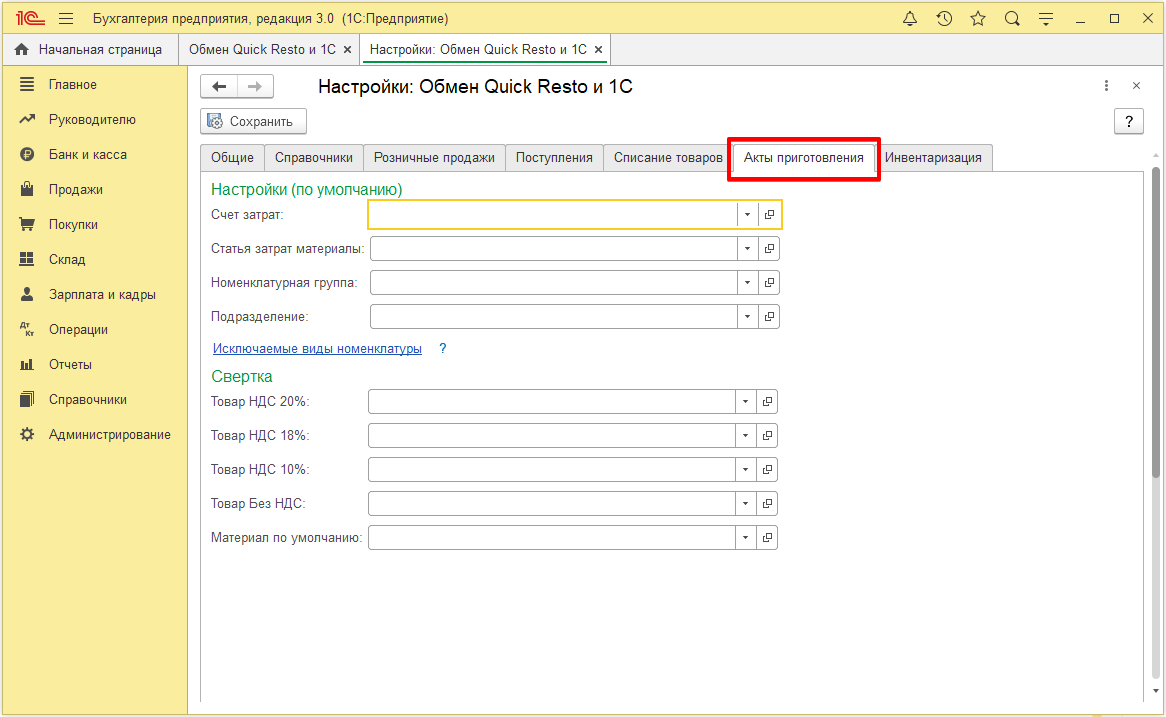This screenshot has height=717, width=1166.
Task: Expand Товар Без НДС dropdown
Action: [746, 504]
